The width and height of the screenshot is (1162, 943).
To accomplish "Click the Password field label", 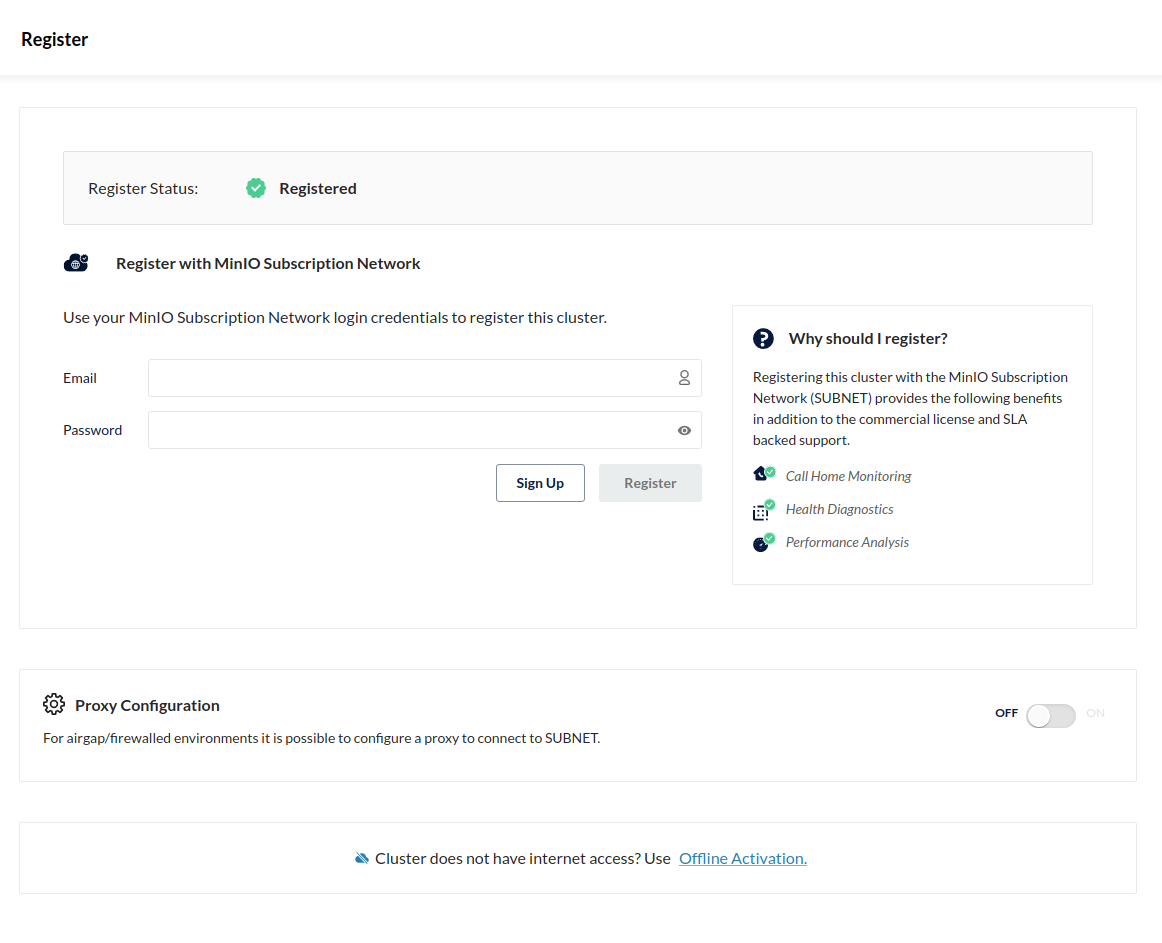I will tap(93, 430).
